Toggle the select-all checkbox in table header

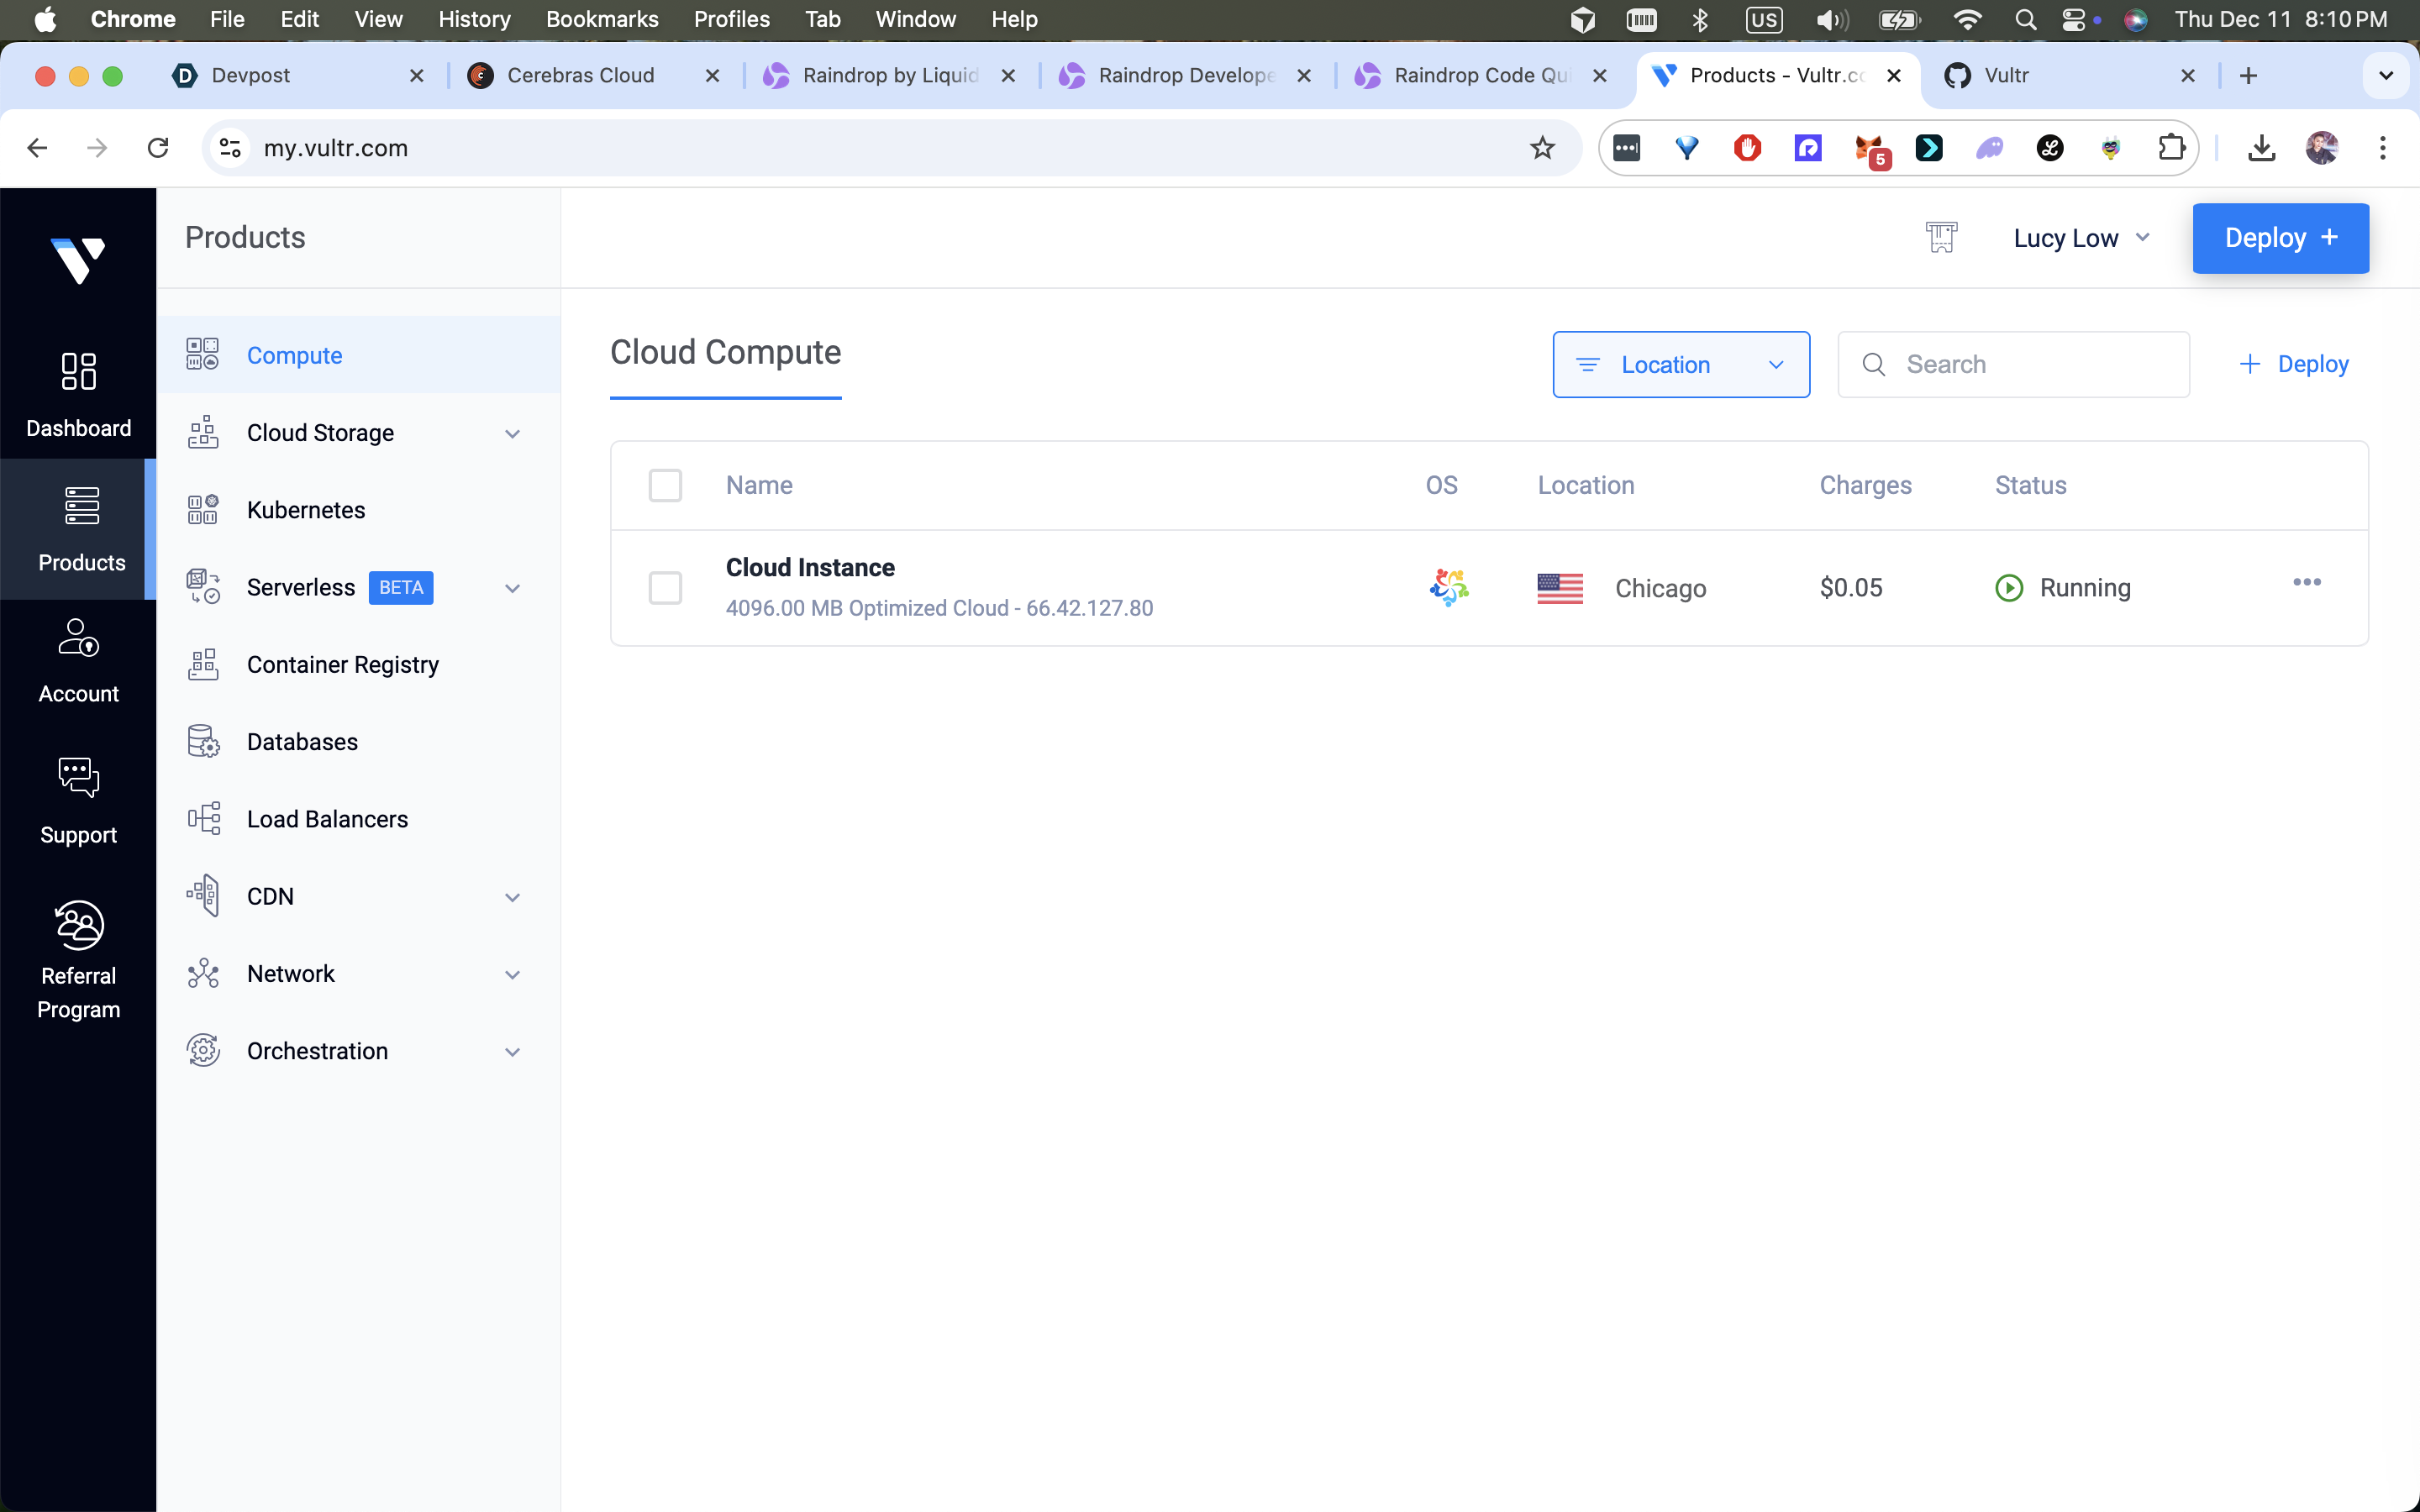click(x=665, y=486)
